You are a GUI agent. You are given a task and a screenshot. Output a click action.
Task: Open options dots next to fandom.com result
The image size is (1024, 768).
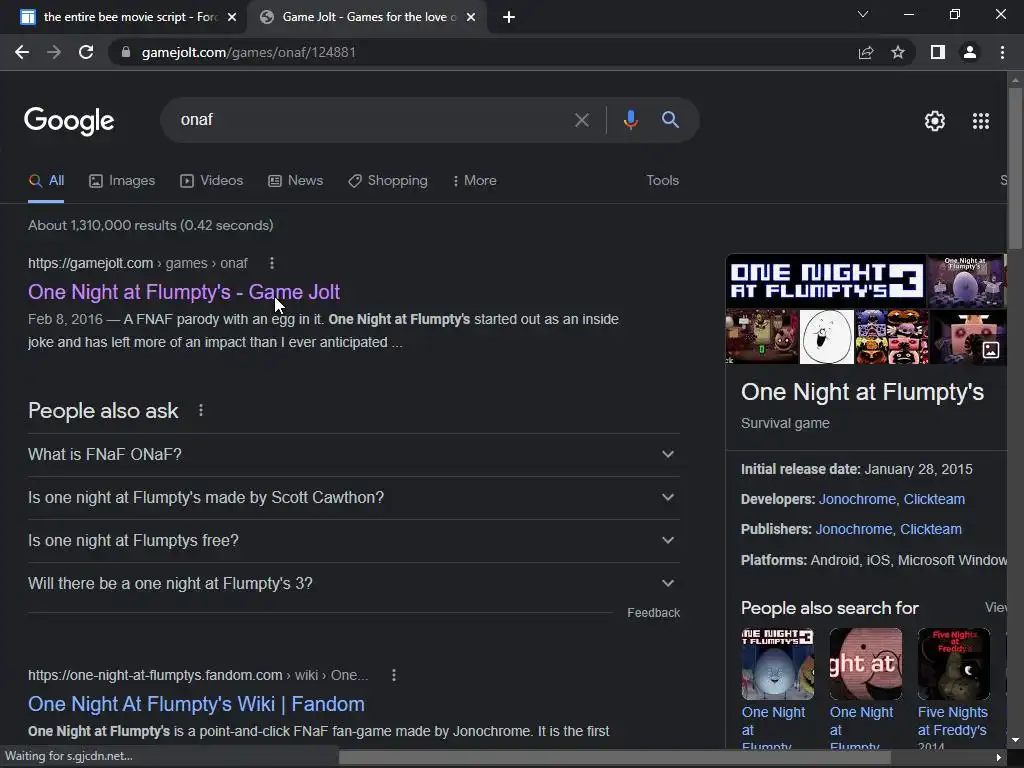click(394, 675)
